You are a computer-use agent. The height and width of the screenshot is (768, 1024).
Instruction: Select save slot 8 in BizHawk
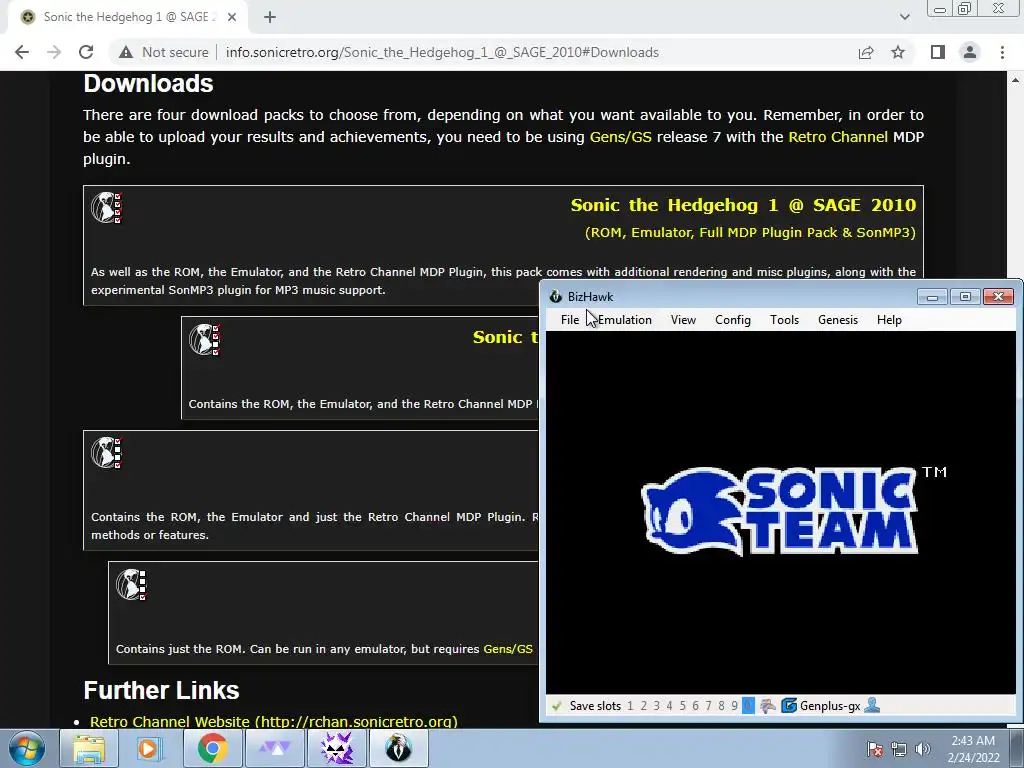[722, 706]
